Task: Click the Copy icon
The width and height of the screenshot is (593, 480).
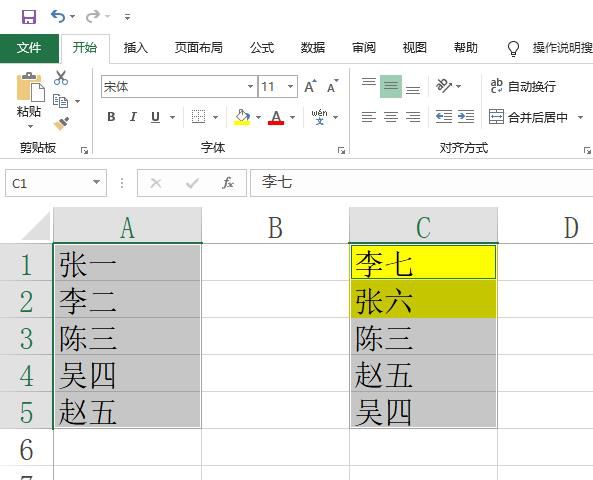Action: [61, 101]
